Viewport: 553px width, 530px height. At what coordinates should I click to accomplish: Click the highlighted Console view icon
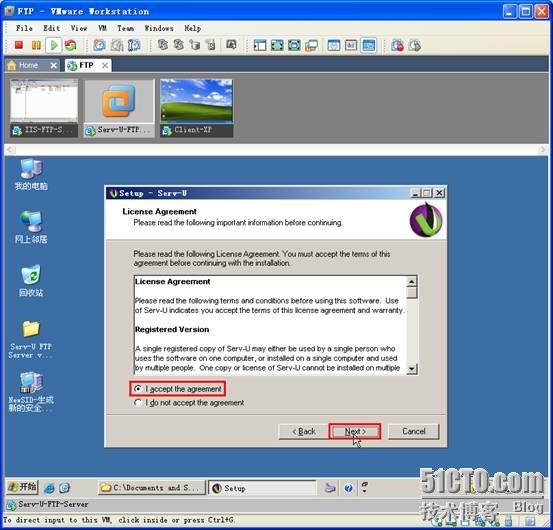point(369,45)
